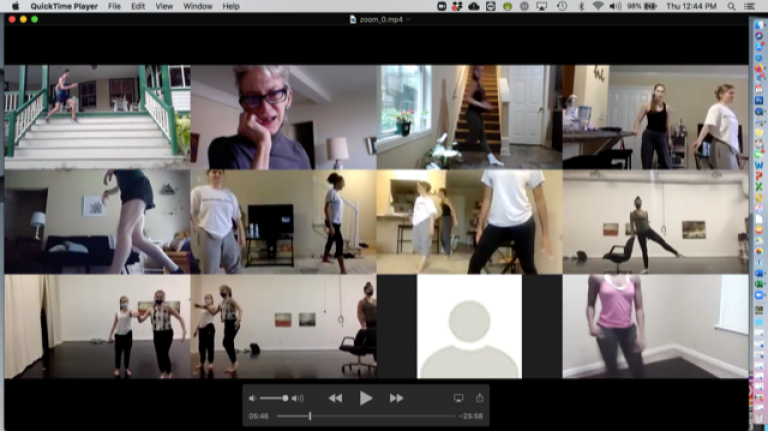Click the Share icon in player controls
Screen dimensions: 768x431
point(479,398)
